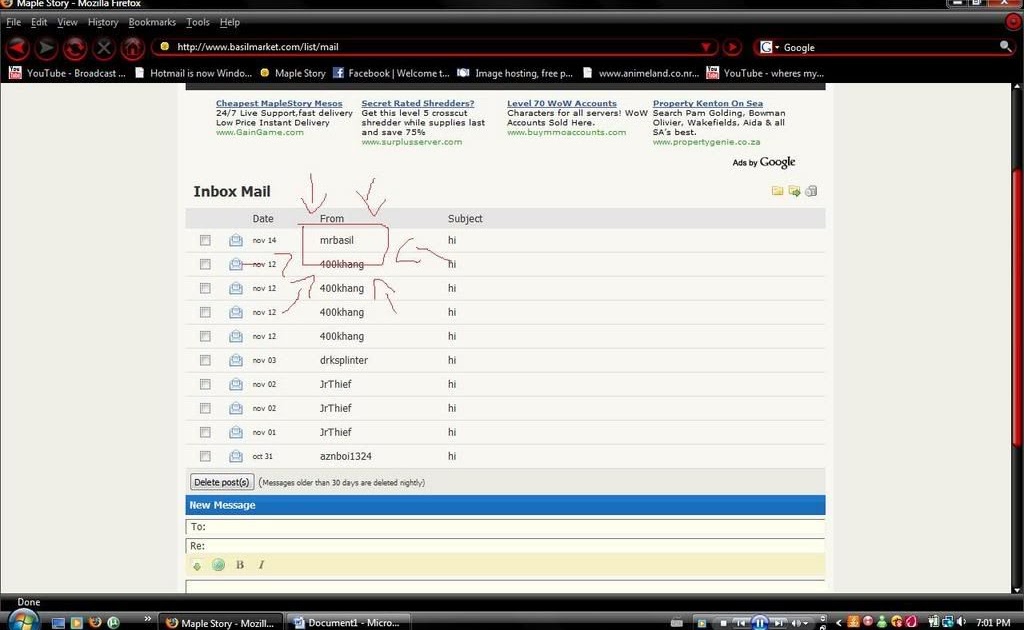Open the message from aznboi1324
Image resolution: width=1024 pixels, height=630 pixels.
click(345, 456)
